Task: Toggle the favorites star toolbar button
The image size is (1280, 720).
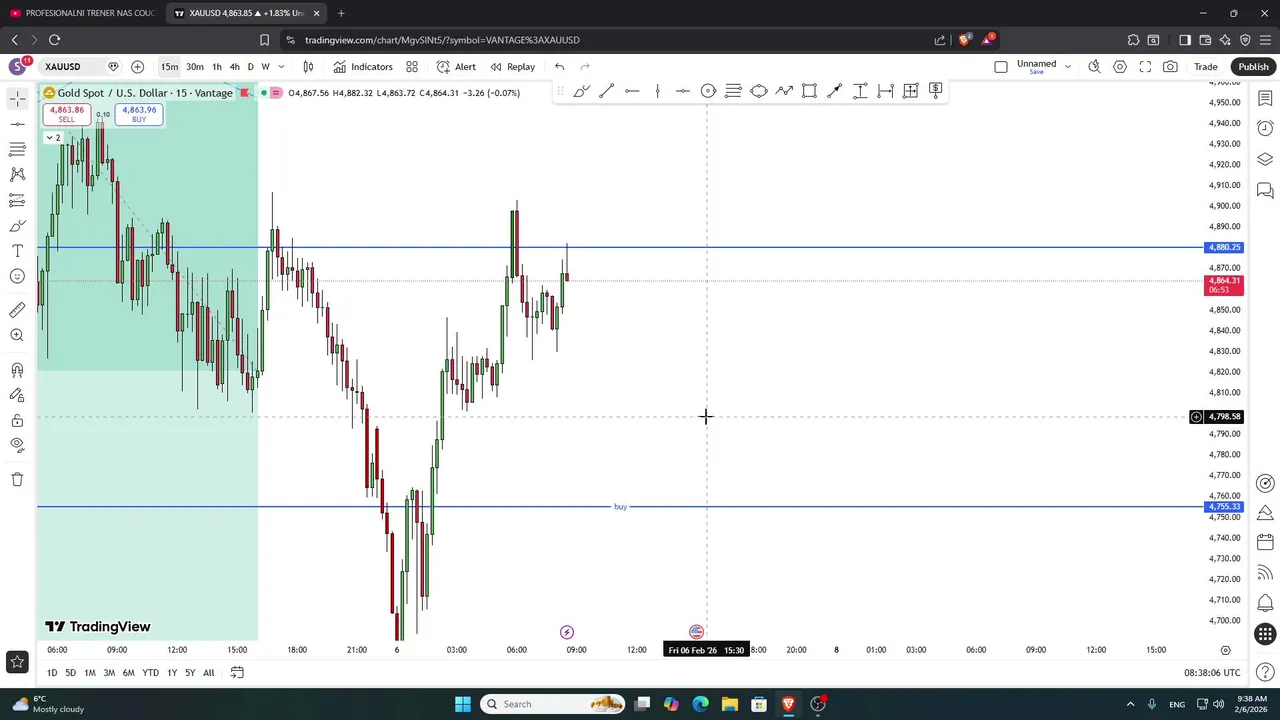Action: pyautogui.click(x=17, y=661)
